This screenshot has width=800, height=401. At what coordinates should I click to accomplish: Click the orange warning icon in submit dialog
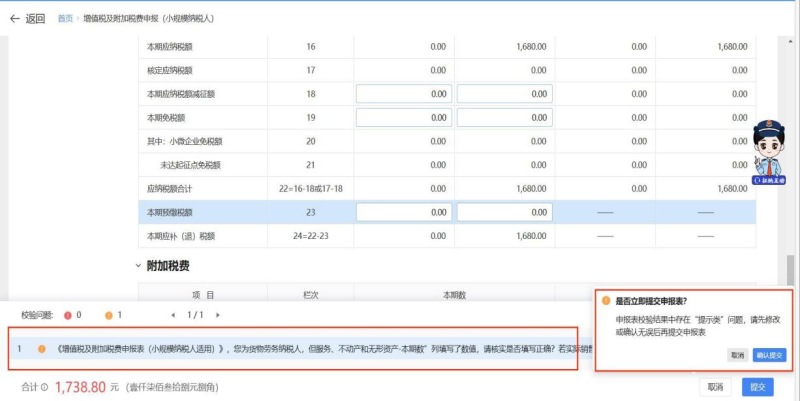coord(606,300)
